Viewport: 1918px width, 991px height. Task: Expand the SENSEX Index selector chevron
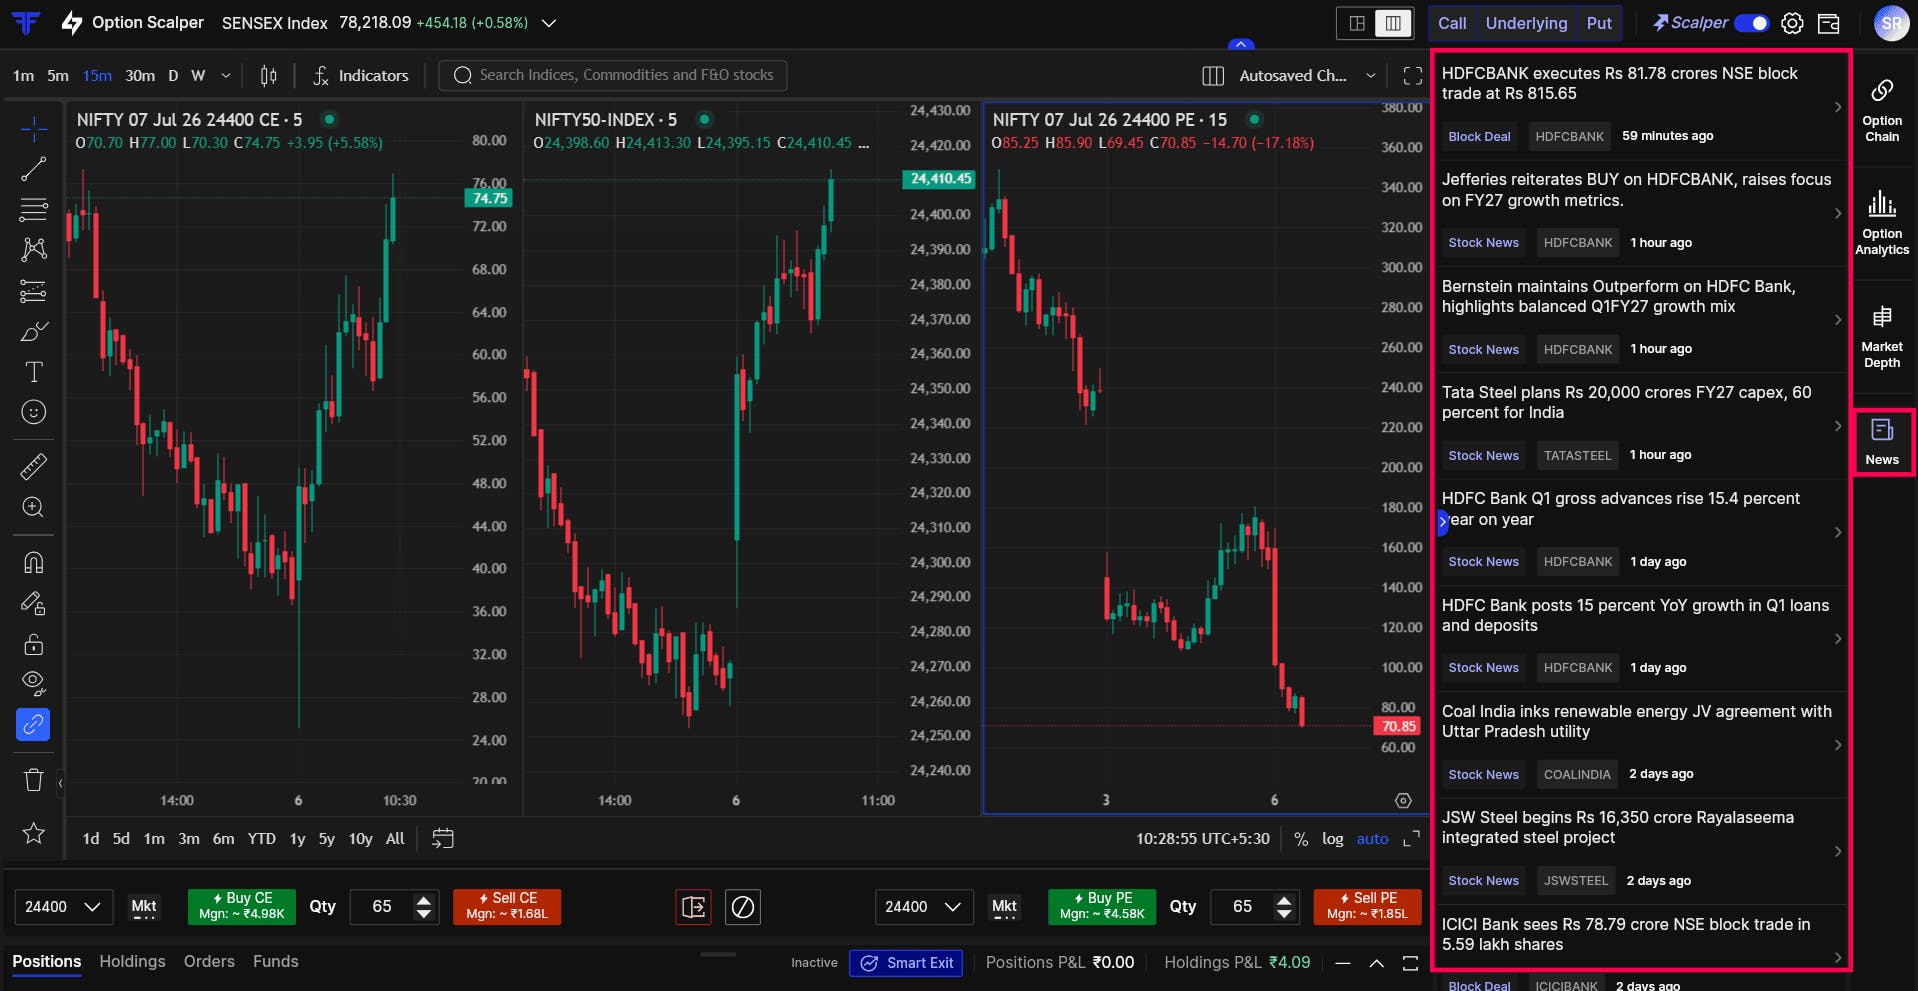click(x=549, y=23)
